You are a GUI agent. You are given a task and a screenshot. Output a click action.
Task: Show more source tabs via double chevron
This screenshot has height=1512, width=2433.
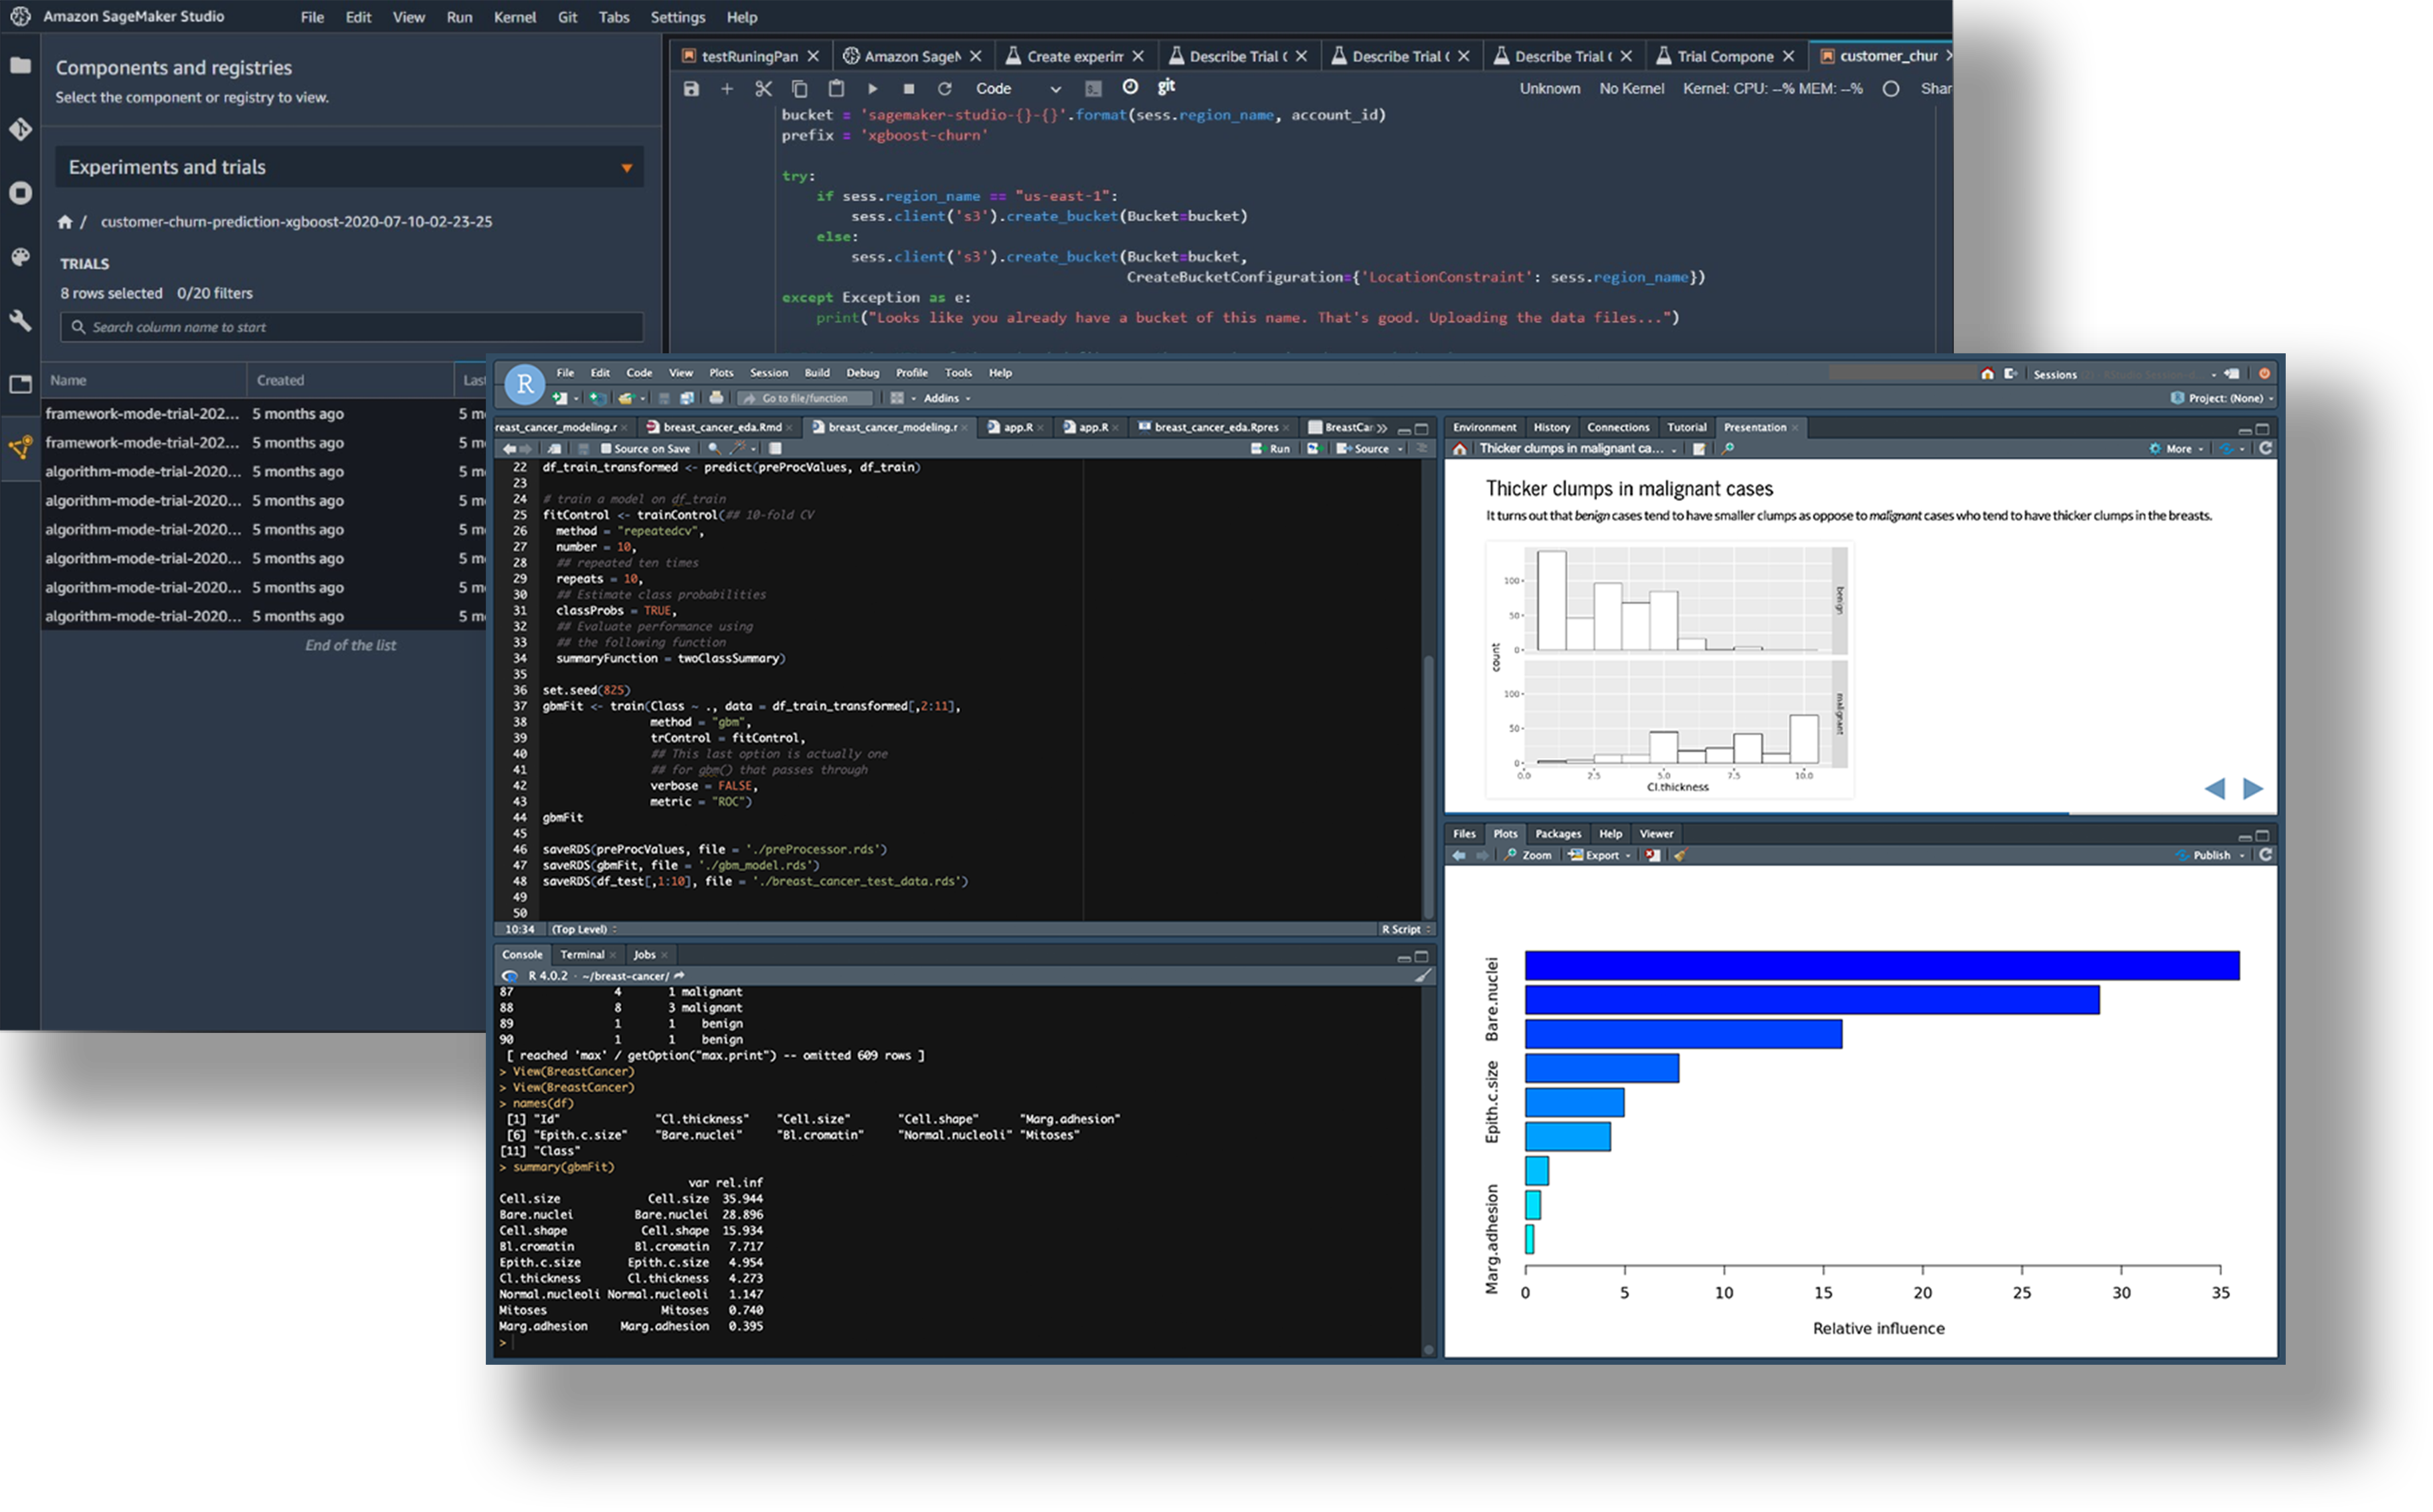(x=1382, y=428)
